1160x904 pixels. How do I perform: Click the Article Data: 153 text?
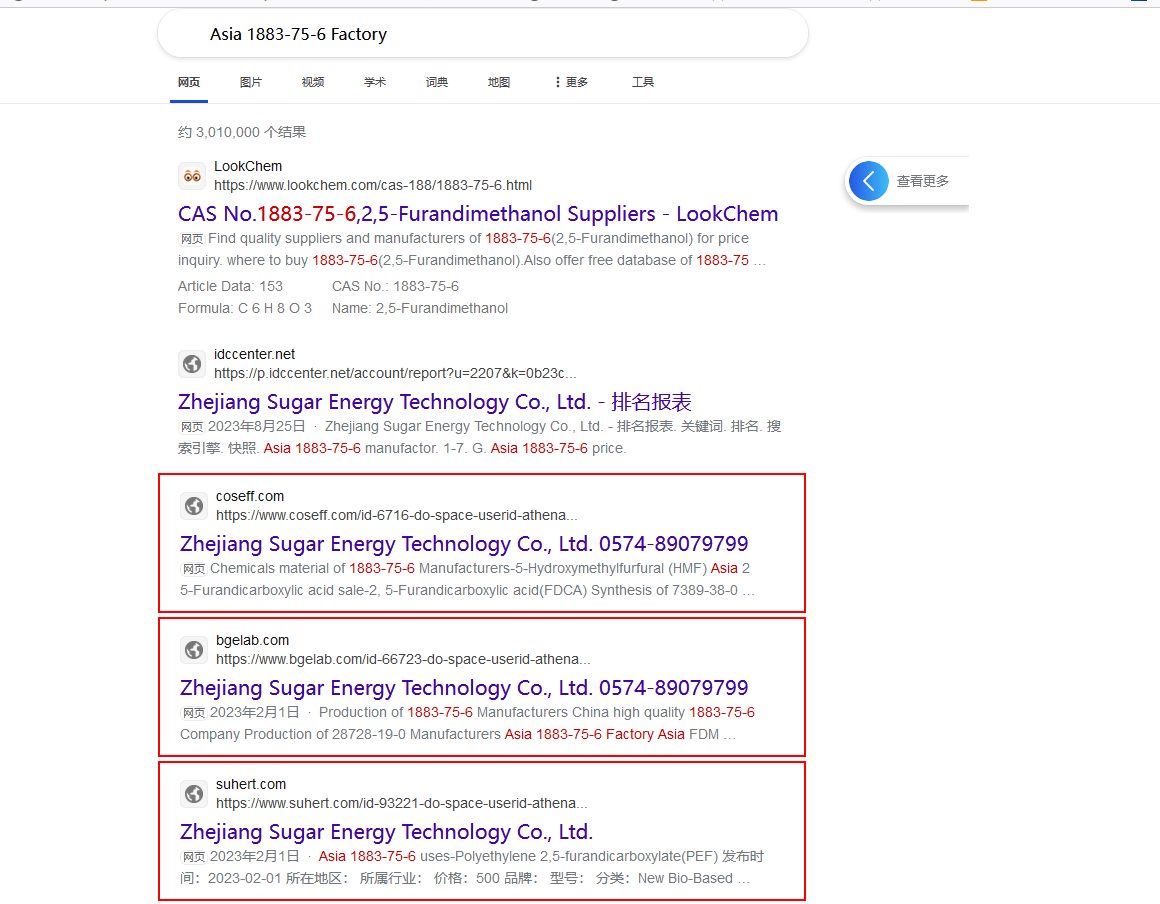coord(230,286)
